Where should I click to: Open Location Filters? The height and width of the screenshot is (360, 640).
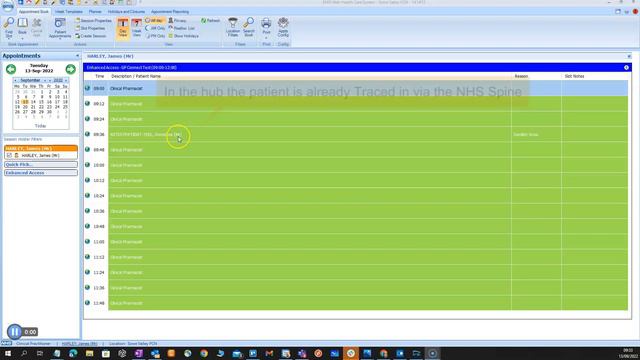point(233,27)
